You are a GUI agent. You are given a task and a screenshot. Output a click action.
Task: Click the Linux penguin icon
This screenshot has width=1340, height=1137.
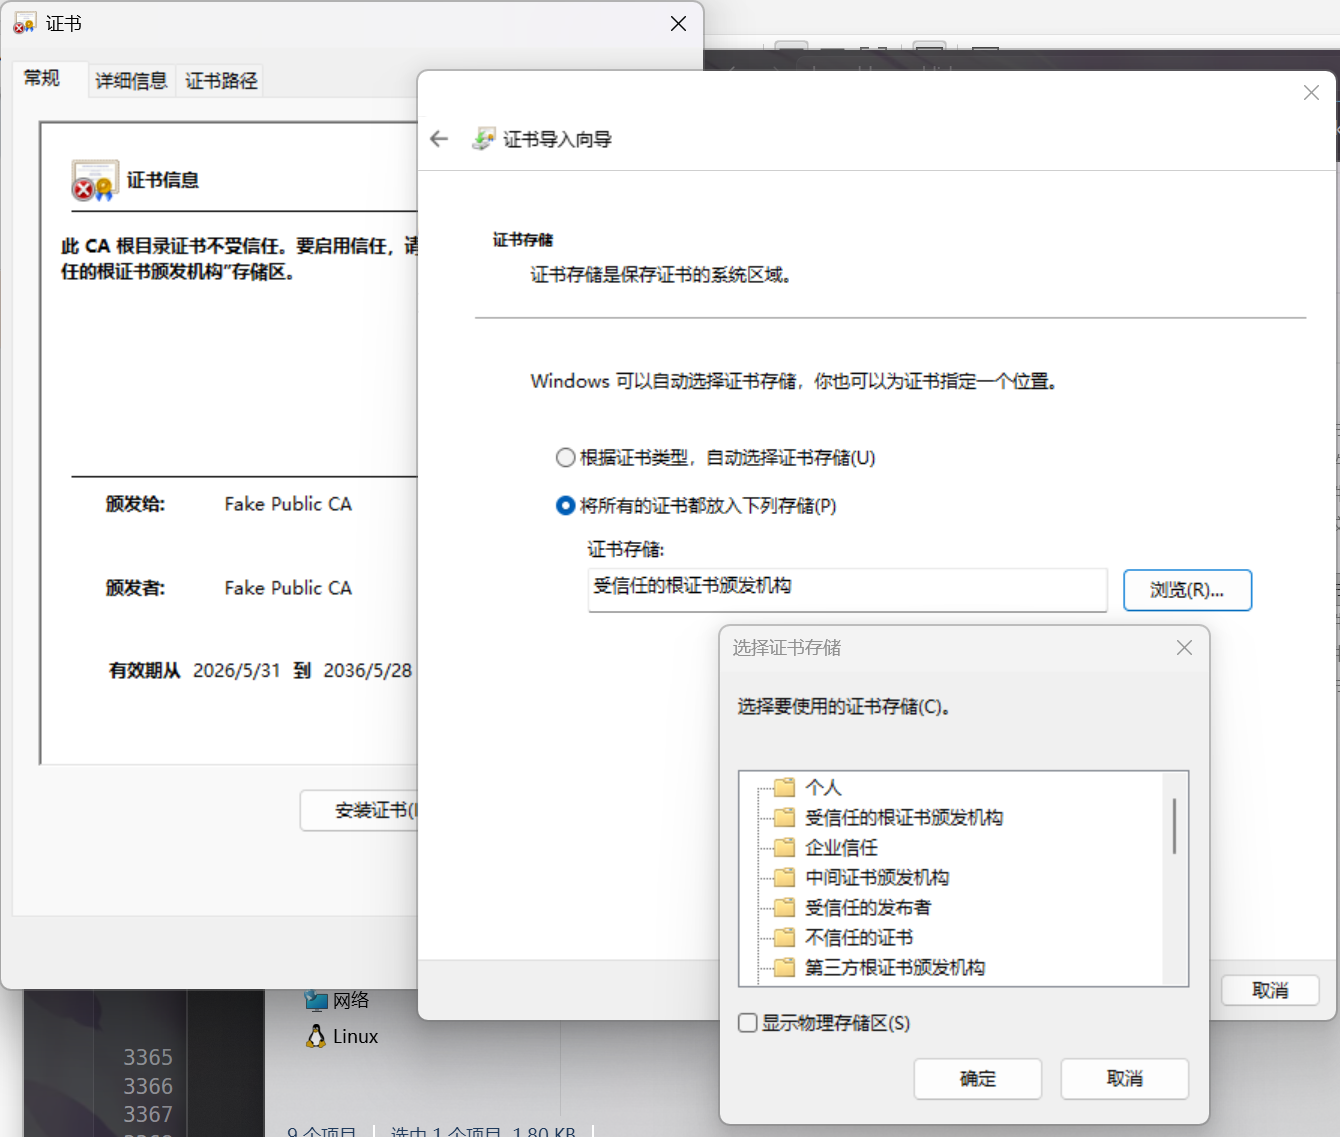pos(316,1036)
